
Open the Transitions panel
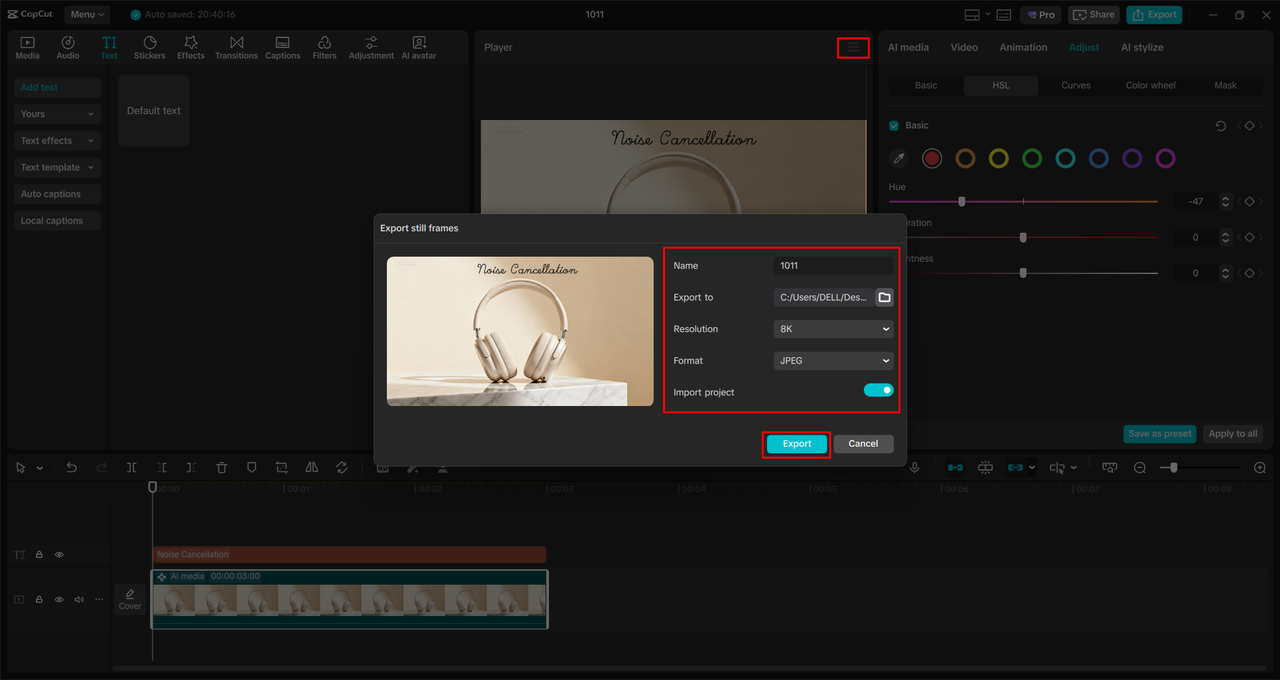tap(236, 47)
